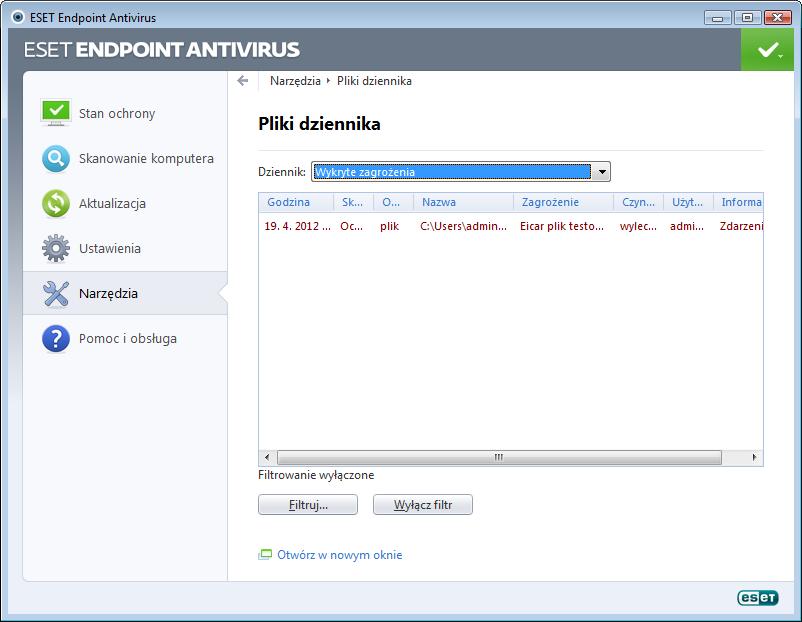802x622 pixels.
Task: Select Narzędzia in the sidebar
Action: (125, 293)
